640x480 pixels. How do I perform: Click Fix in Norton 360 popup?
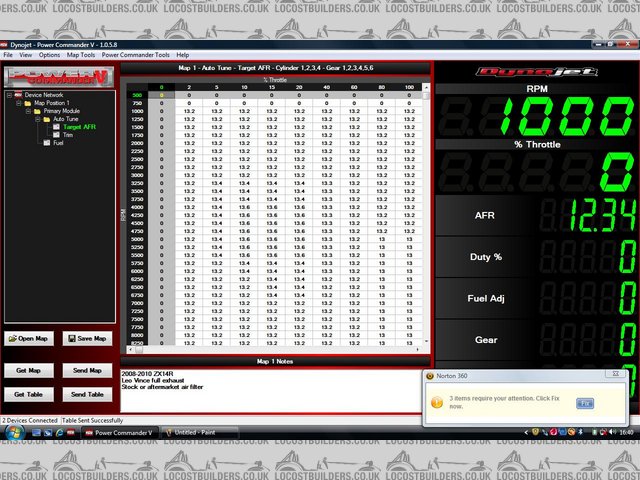click(585, 403)
